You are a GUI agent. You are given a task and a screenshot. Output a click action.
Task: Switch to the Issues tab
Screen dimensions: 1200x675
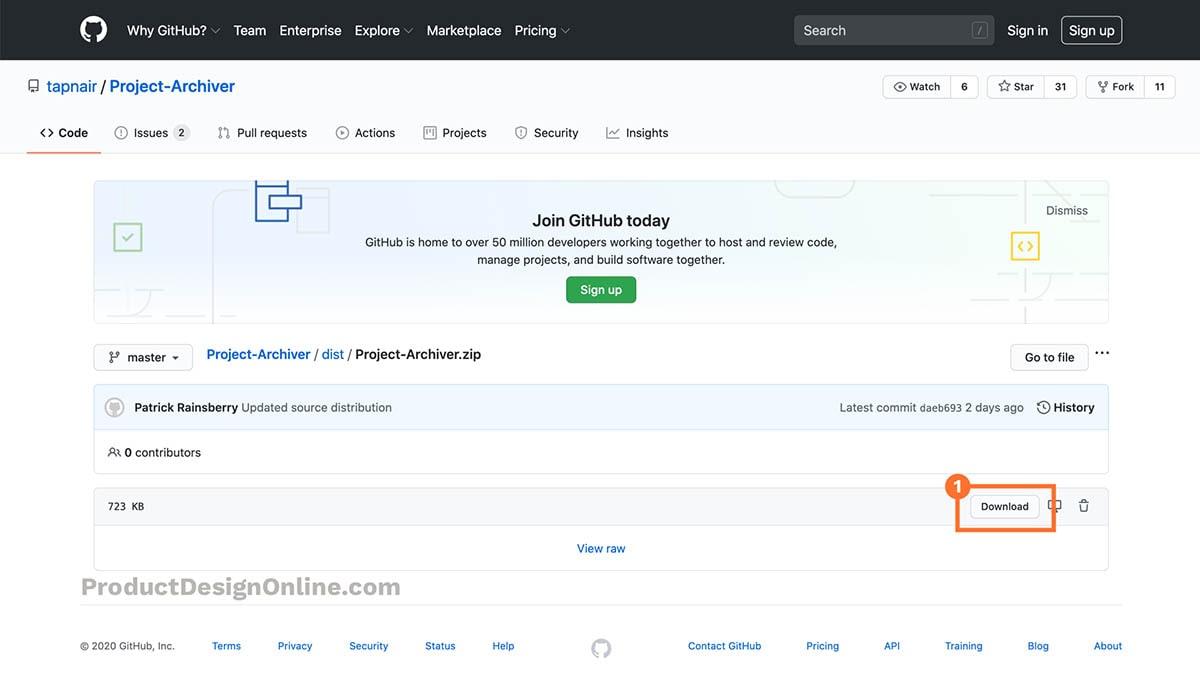point(152,133)
